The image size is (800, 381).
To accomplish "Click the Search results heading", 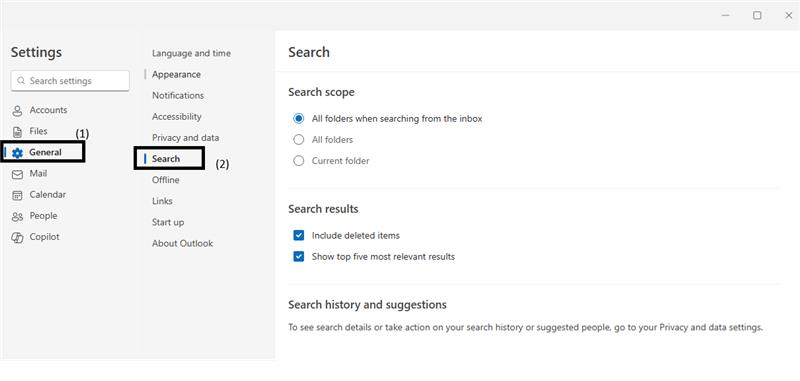I will [x=323, y=209].
